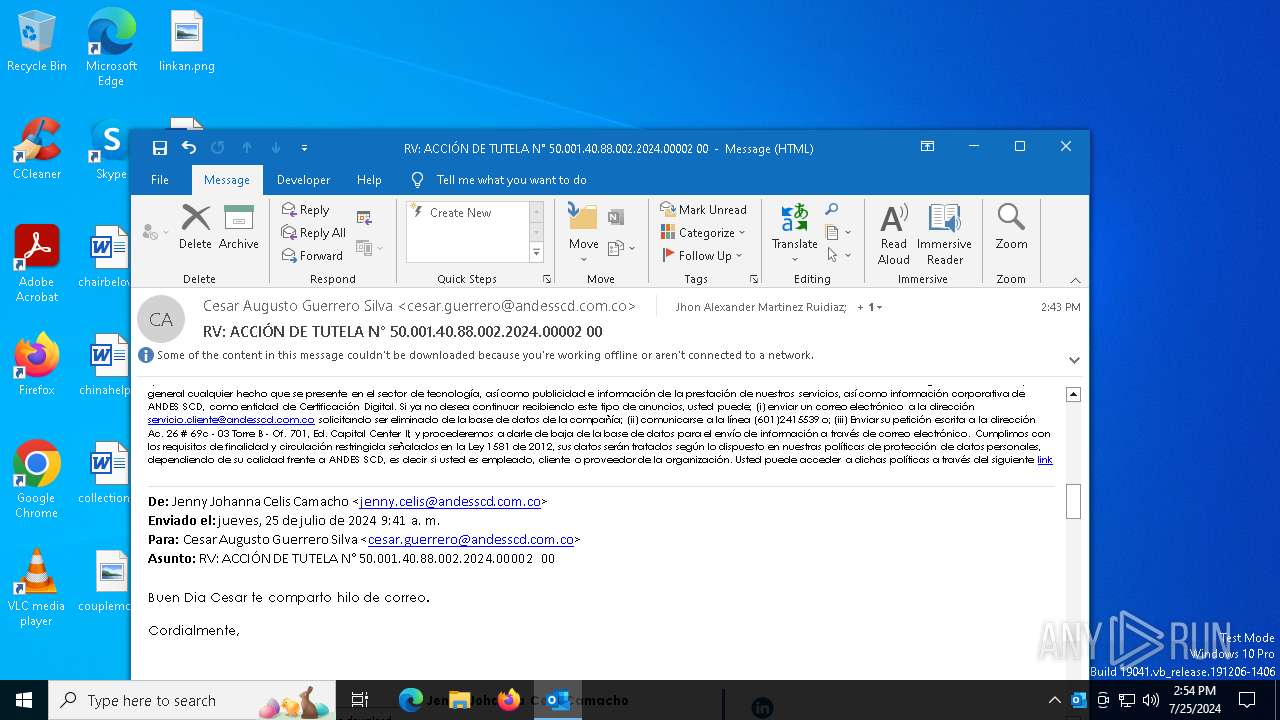Click the message body scrollbar thumb

point(1073,502)
